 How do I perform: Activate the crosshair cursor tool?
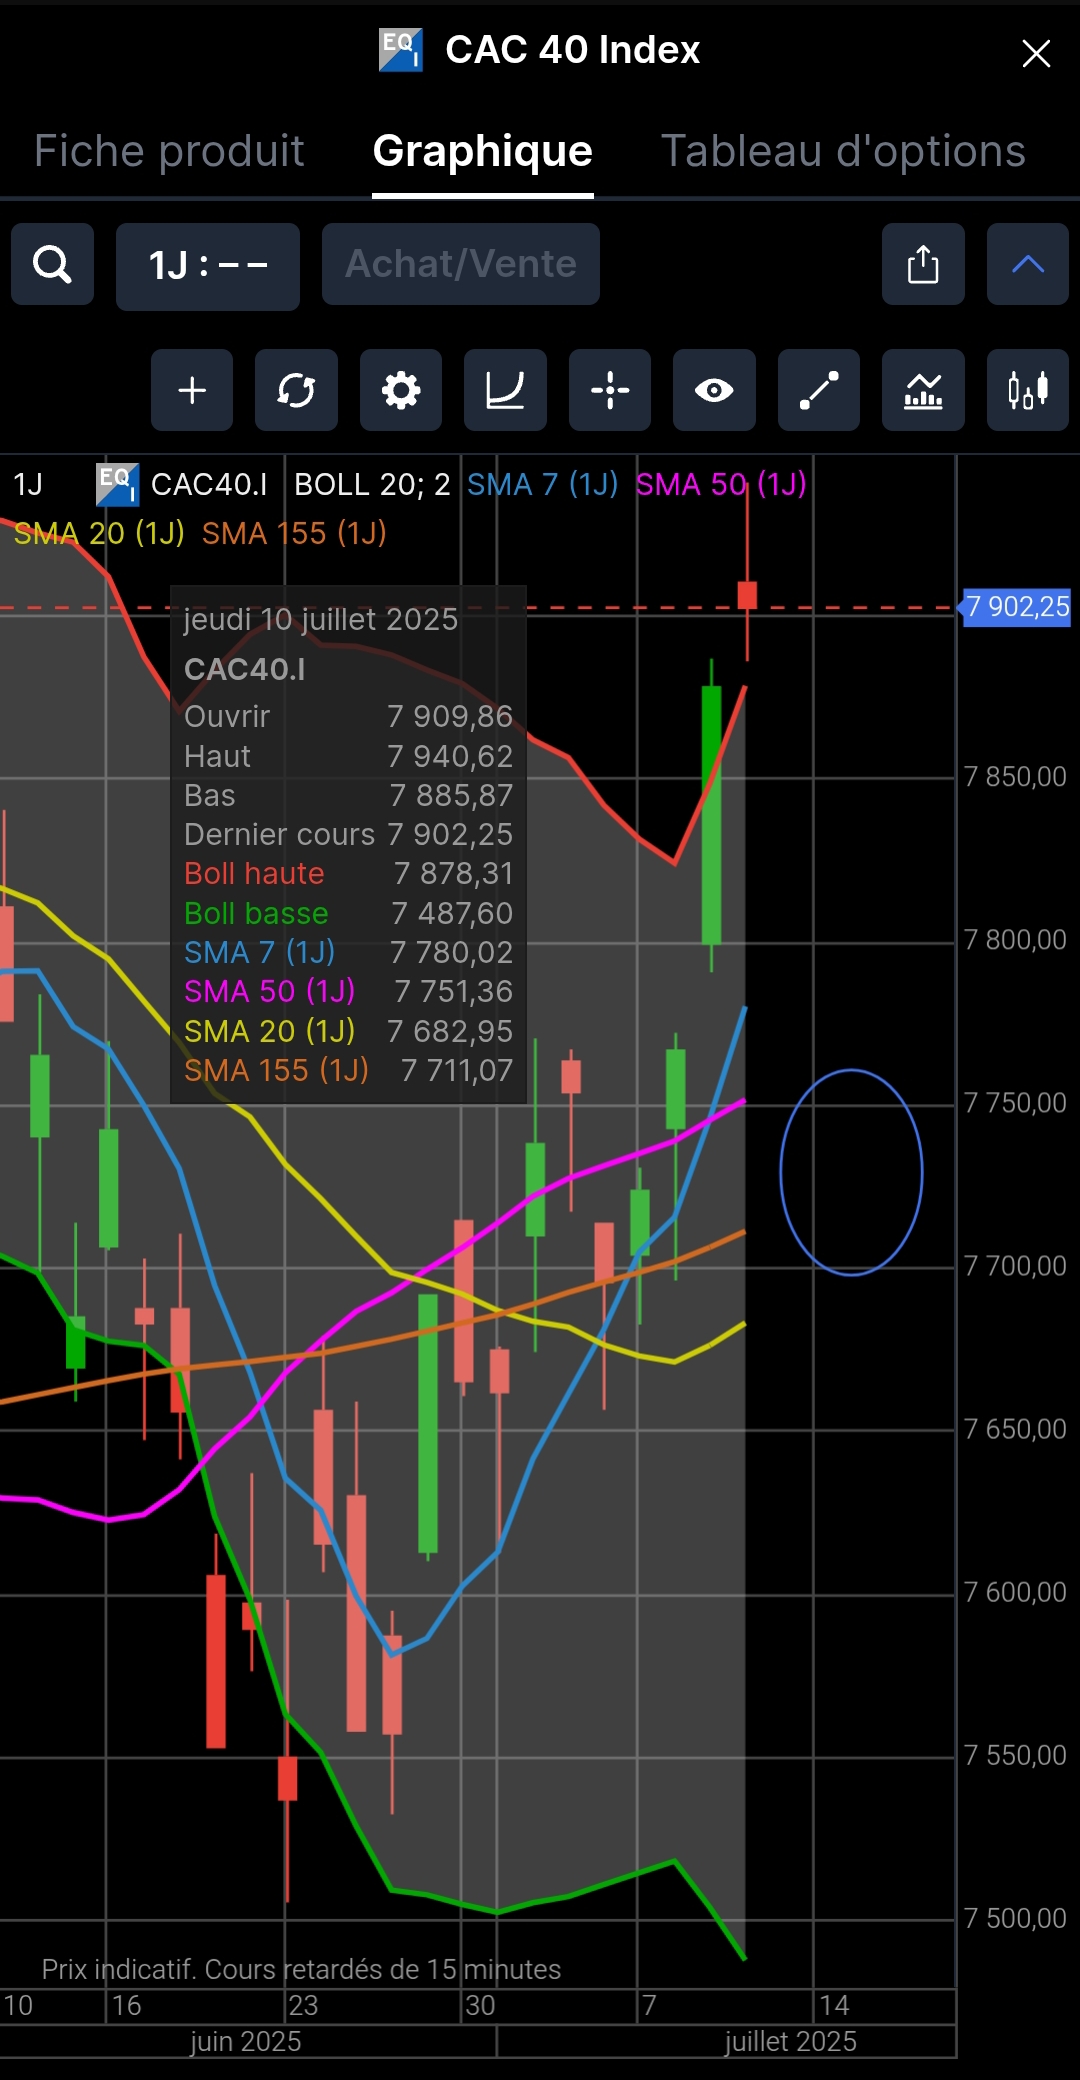[610, 390]
